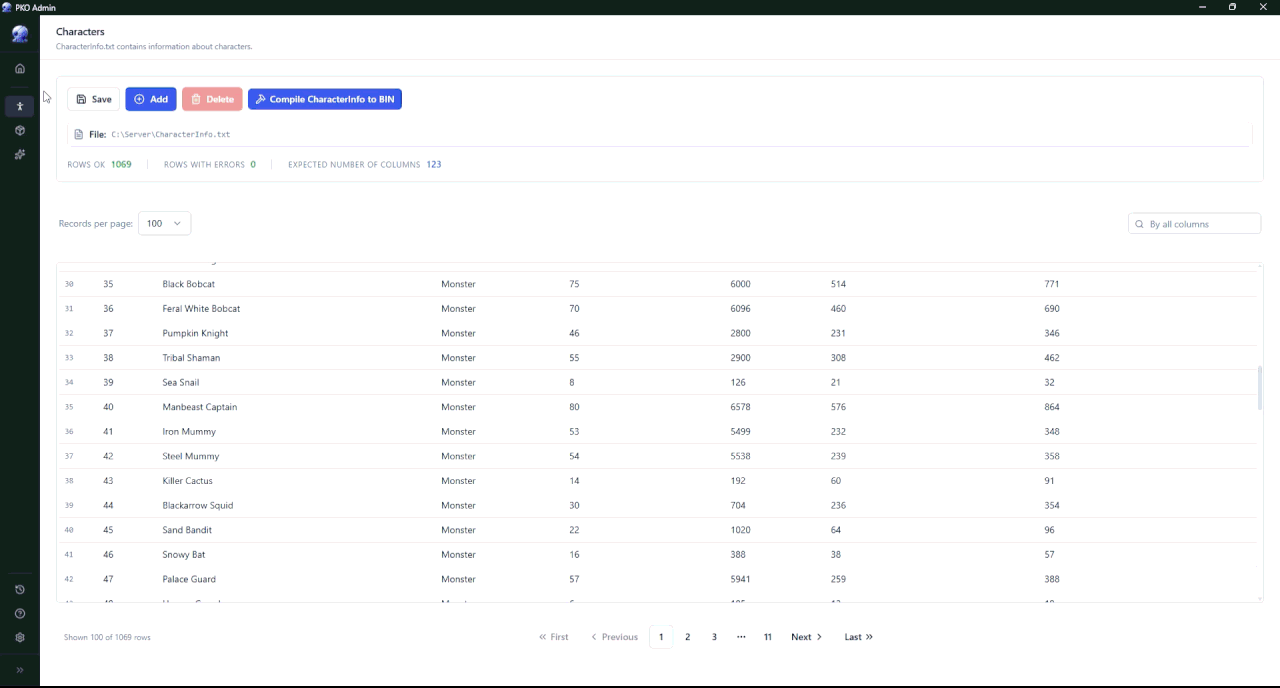The width and height of the screenshot is (1280, 688).
Task: Open the puzzle-piece sidebar icon
Action: (20, 154)
